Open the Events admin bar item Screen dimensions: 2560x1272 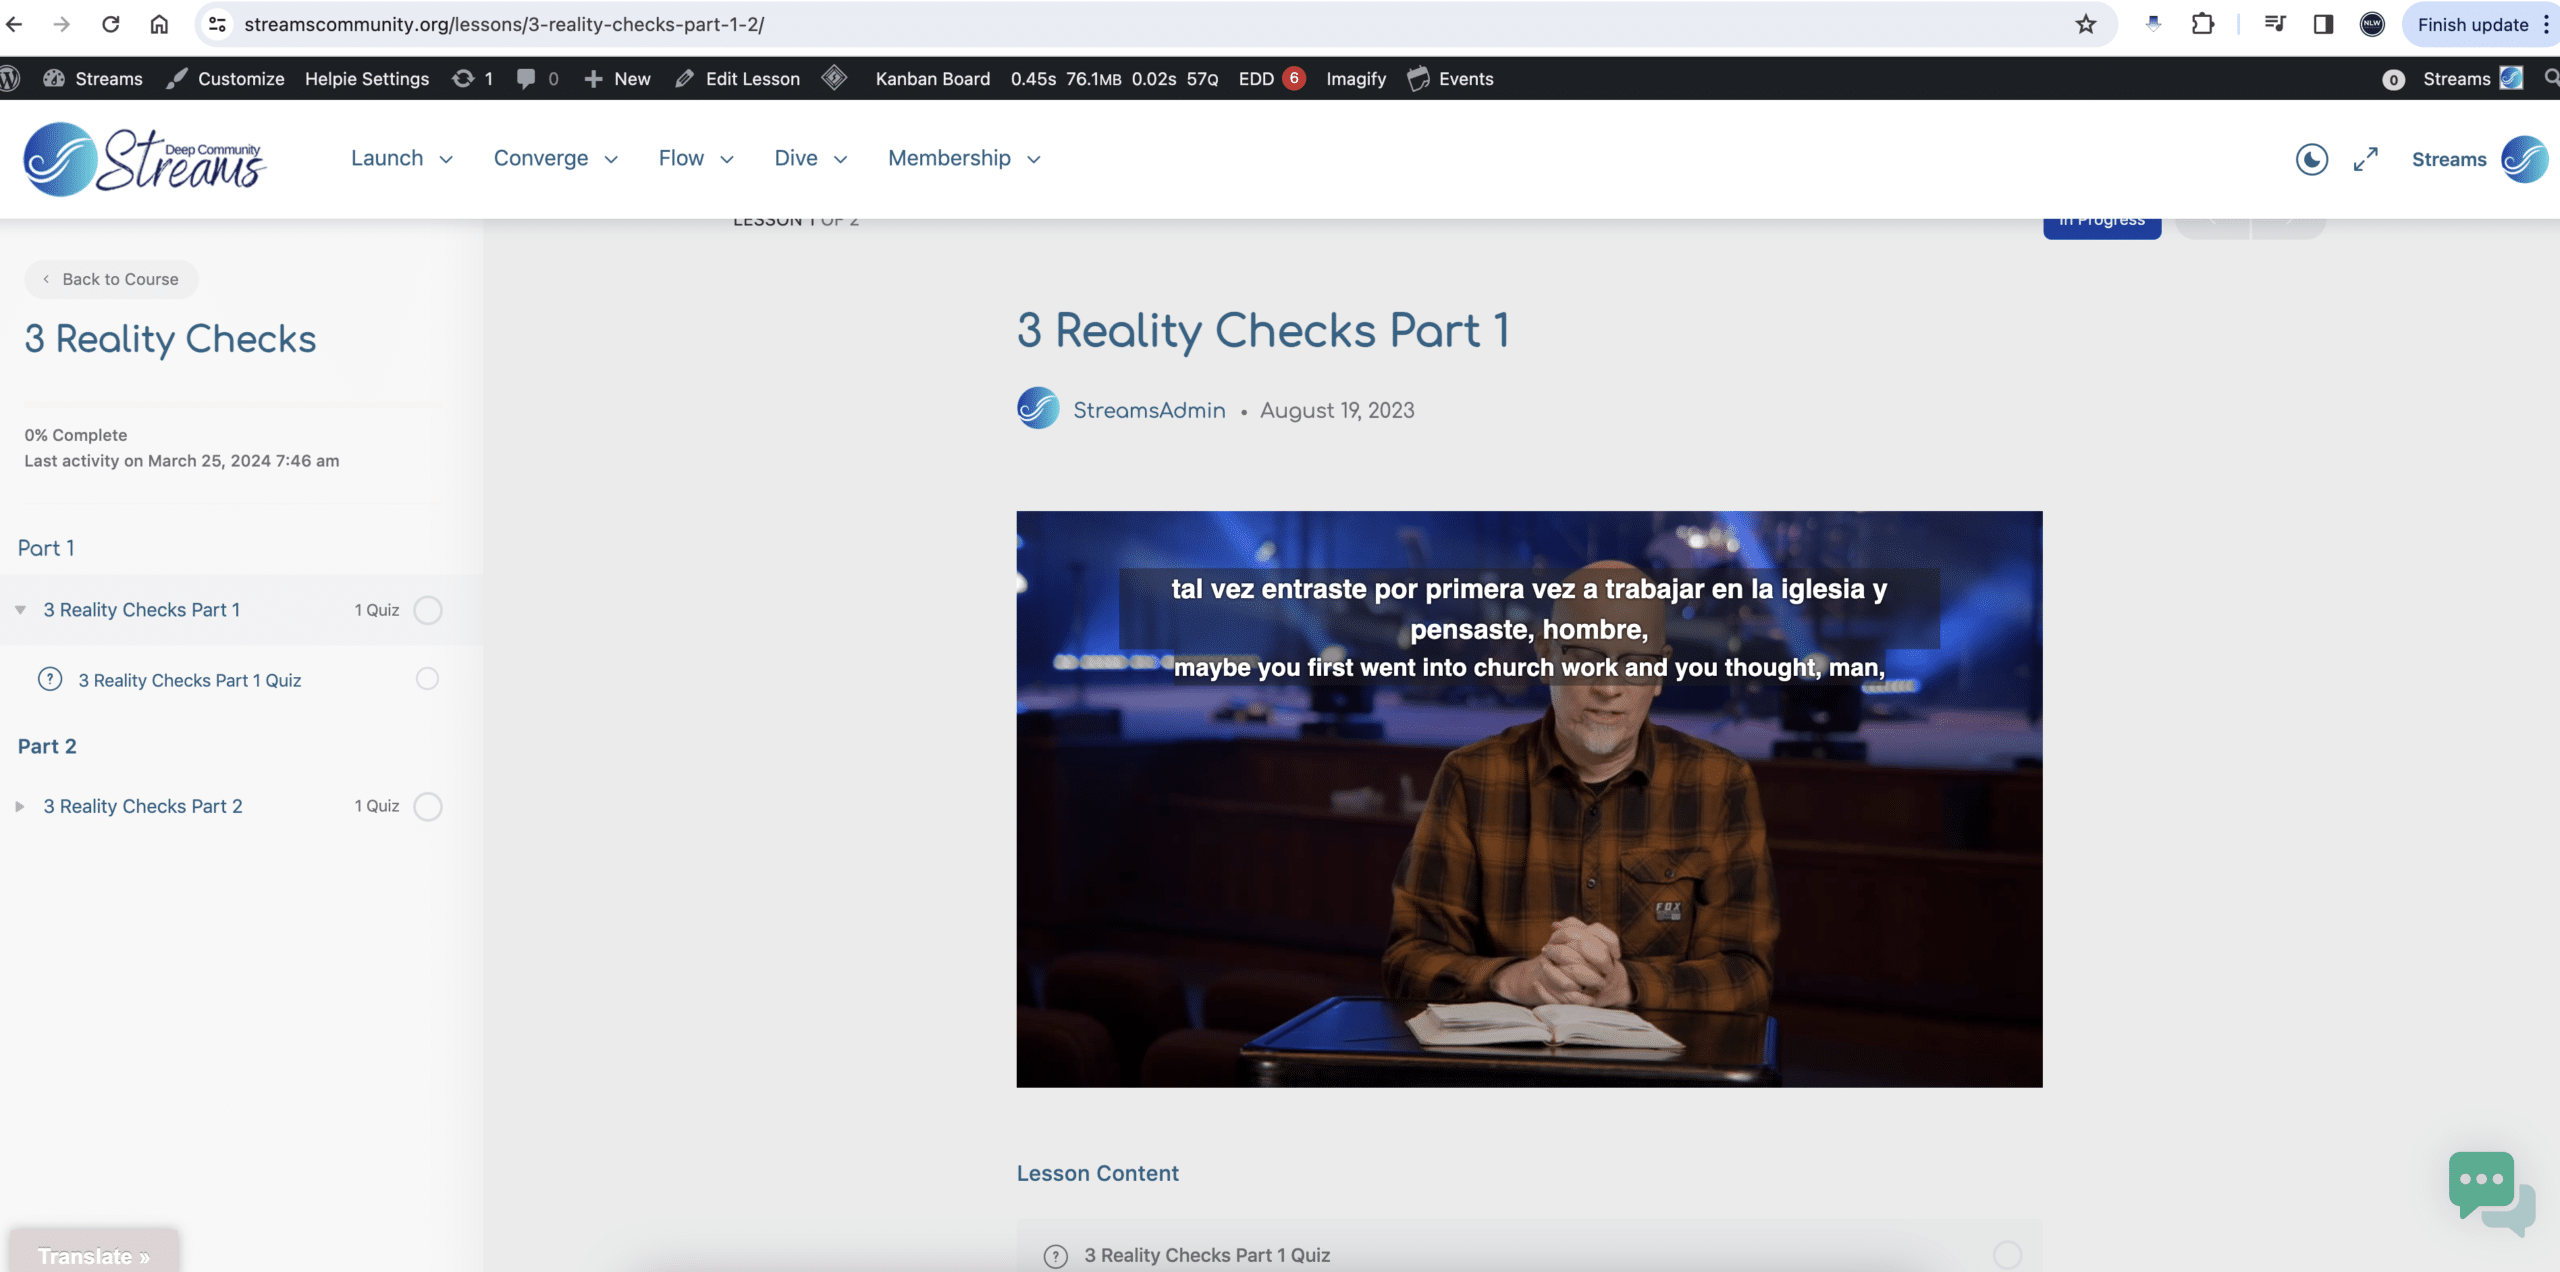[x=1451, y=79]
